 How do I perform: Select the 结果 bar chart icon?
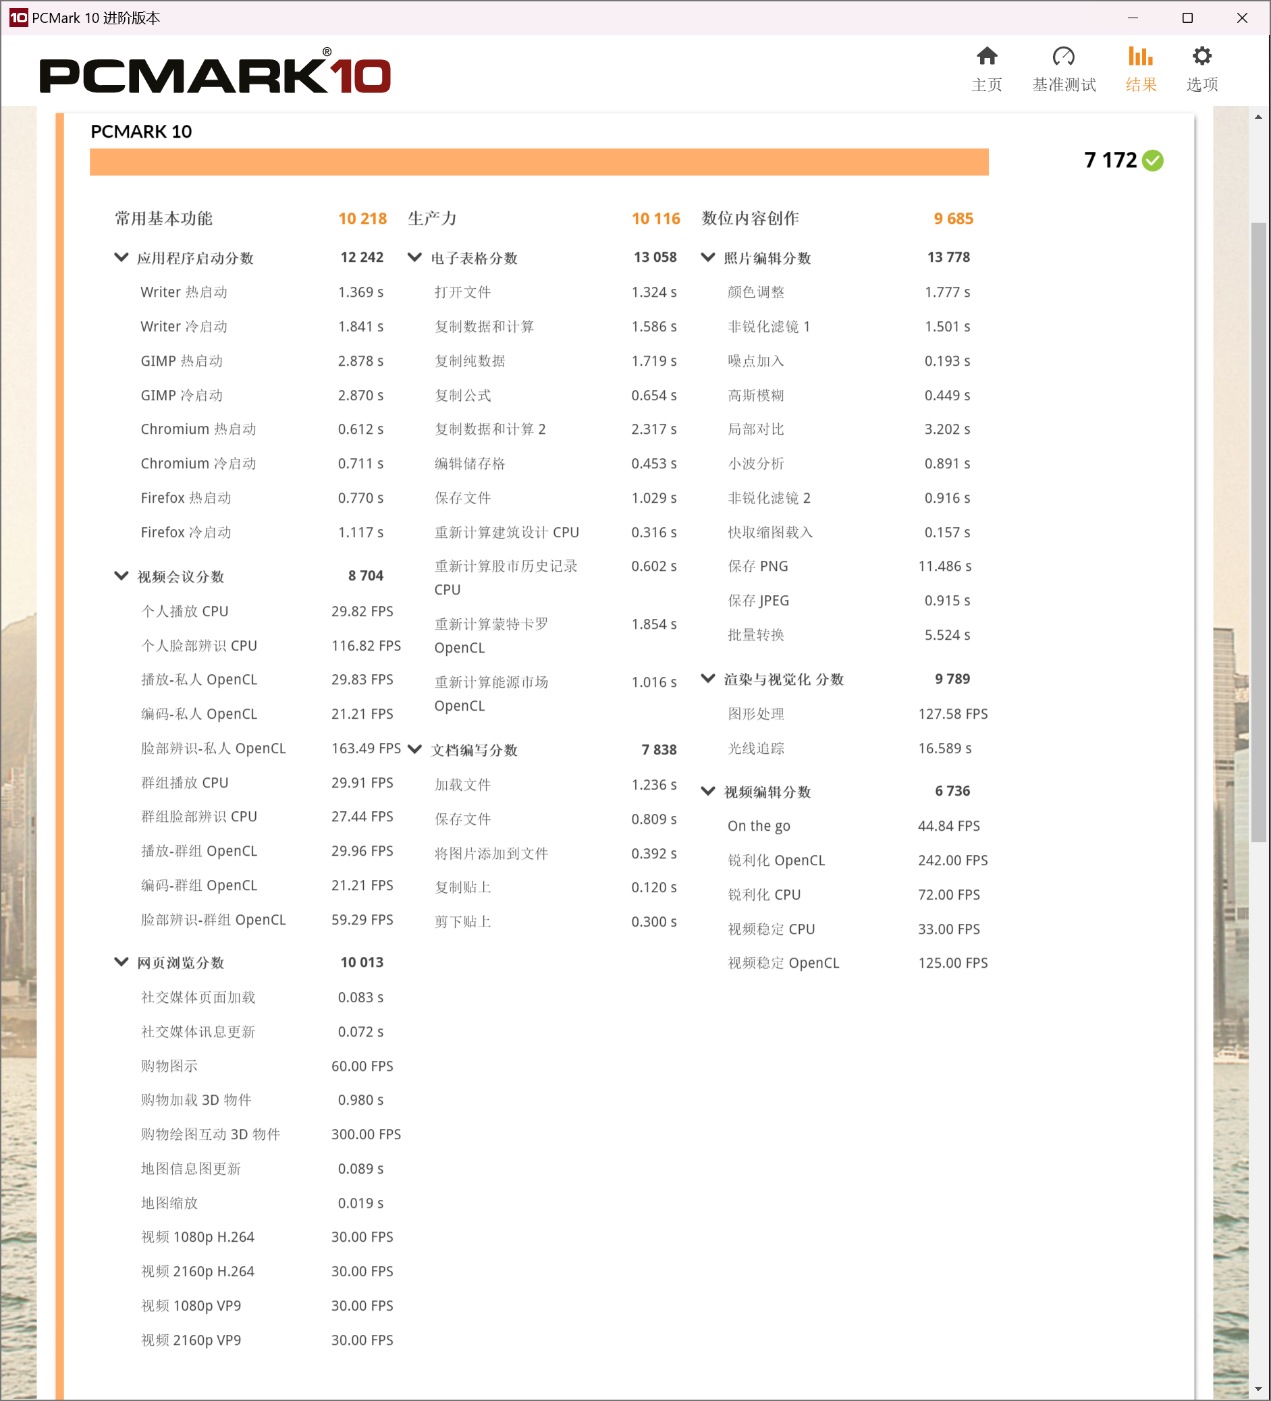click(1140, 56)
